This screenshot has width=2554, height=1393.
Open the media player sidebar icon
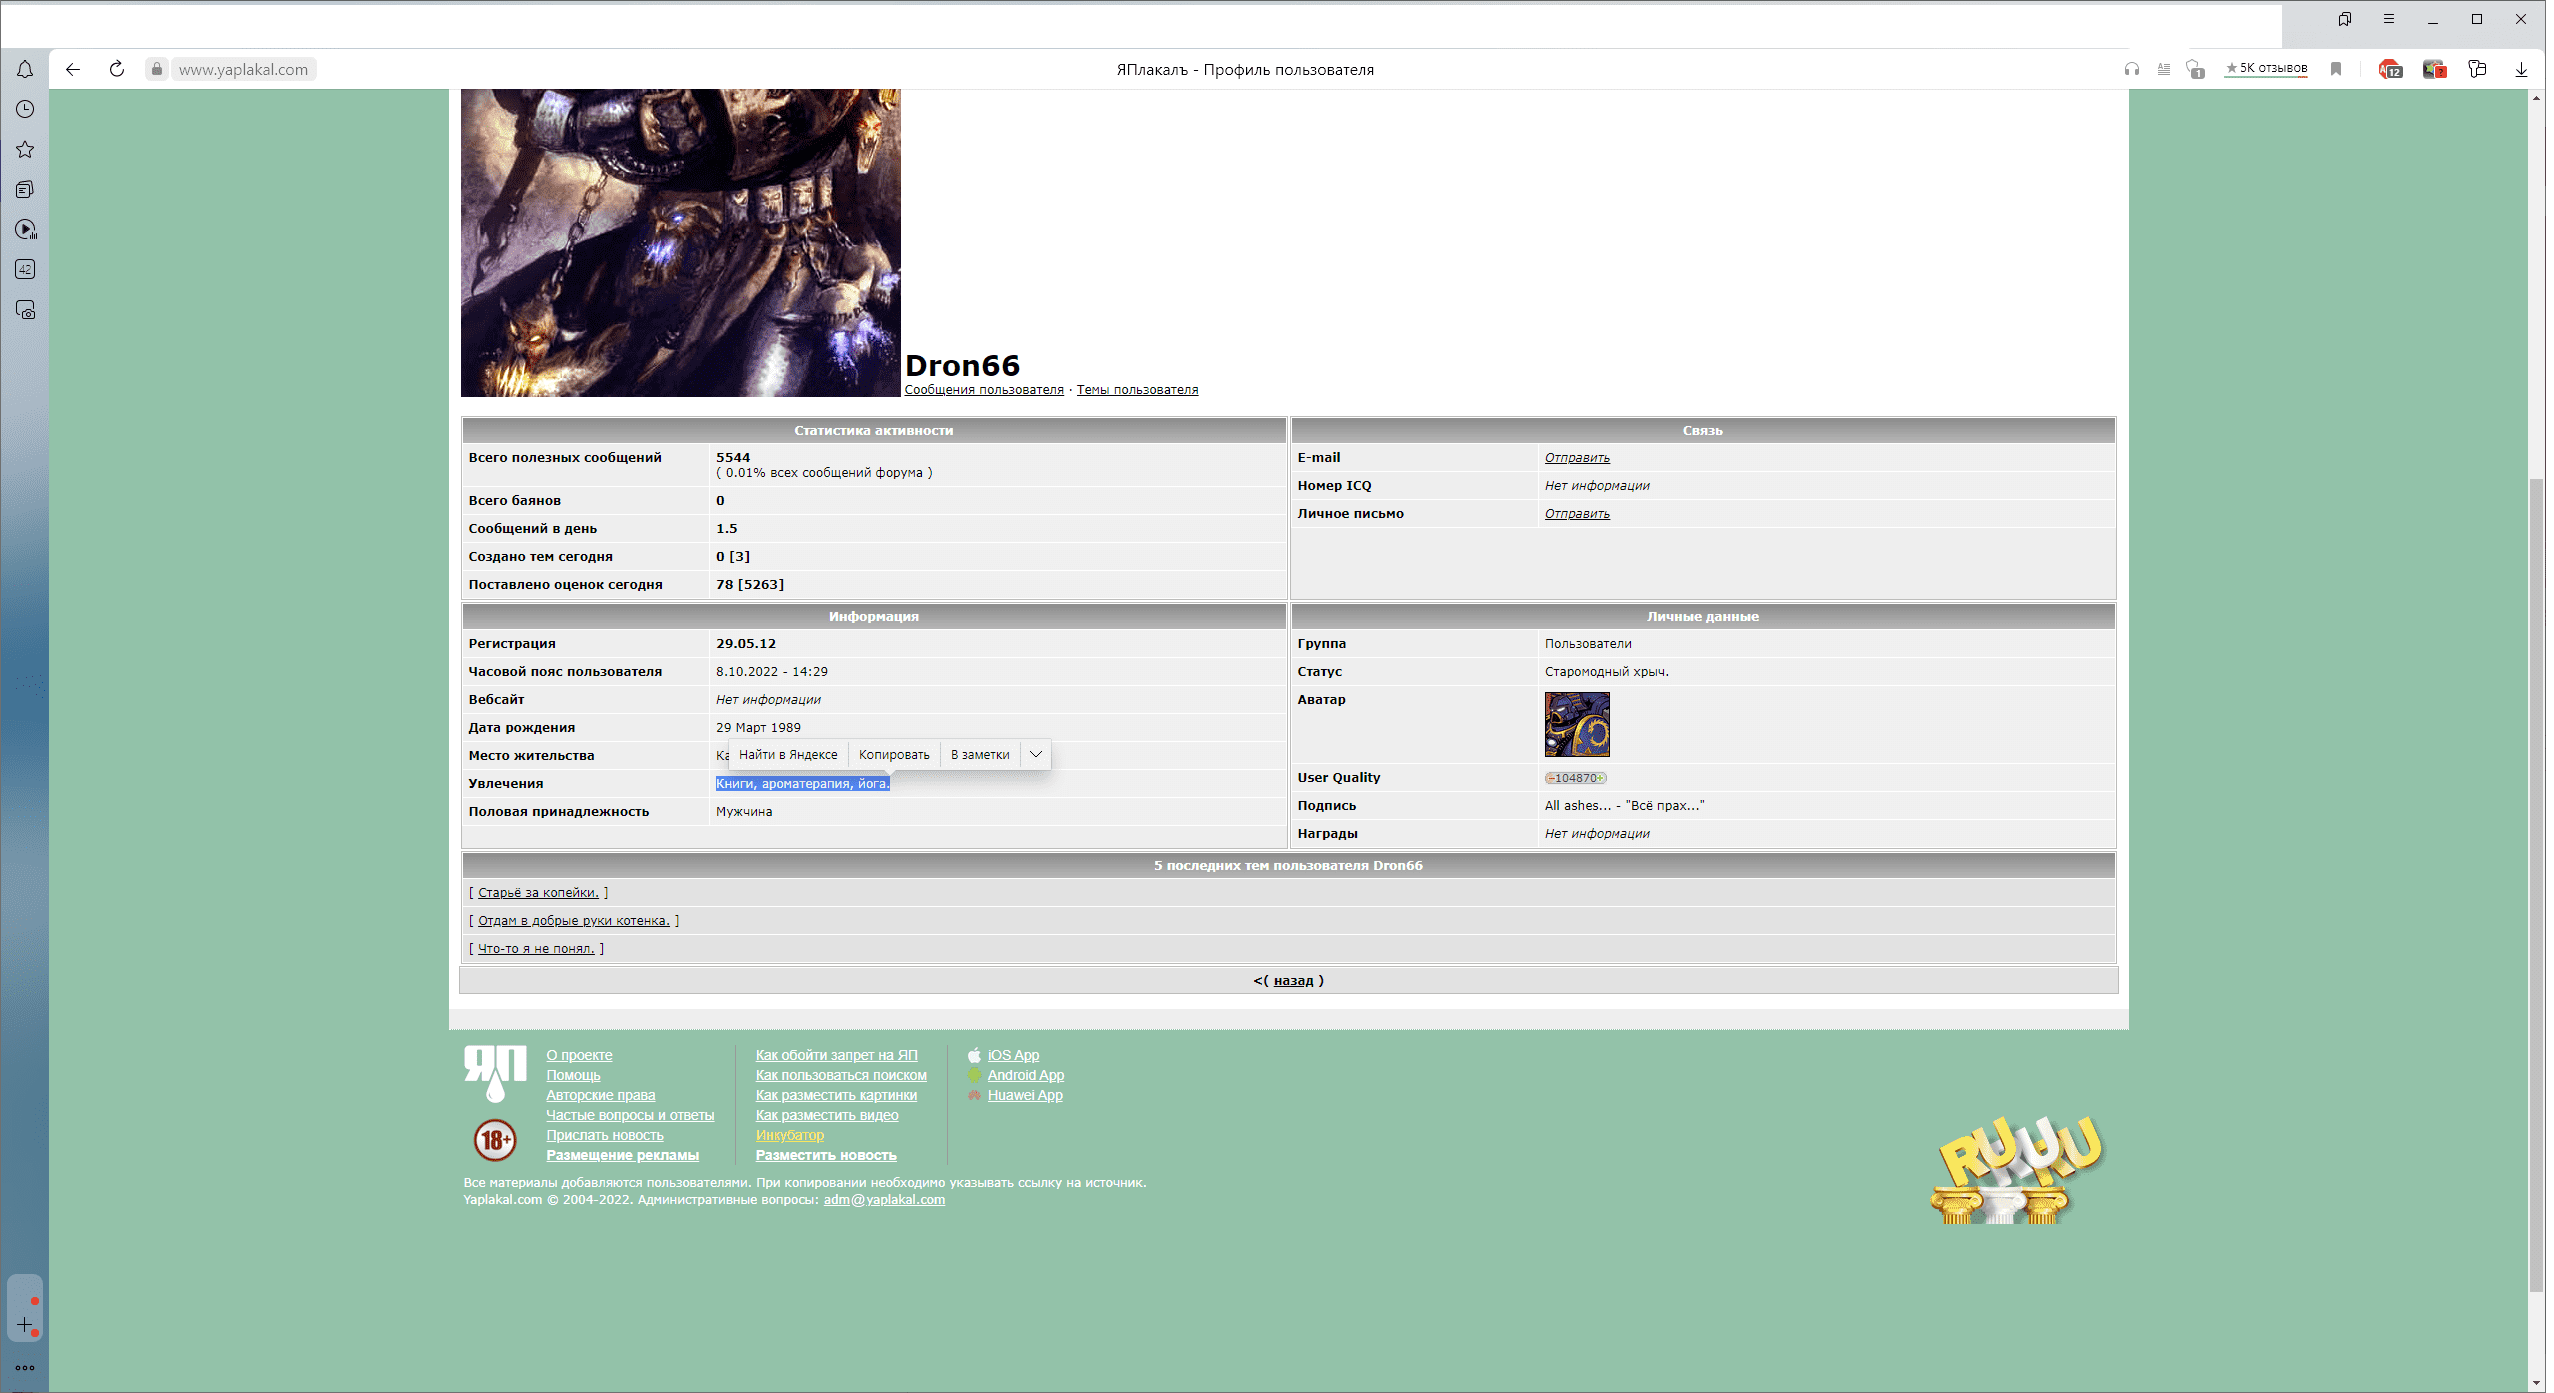[25, 229]
